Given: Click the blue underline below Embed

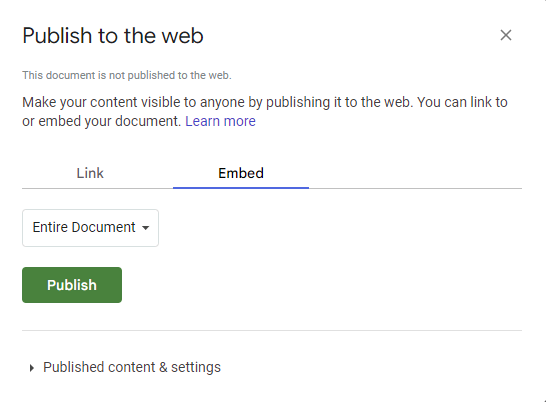Looking at the screenshot, I should click(241, 188).
